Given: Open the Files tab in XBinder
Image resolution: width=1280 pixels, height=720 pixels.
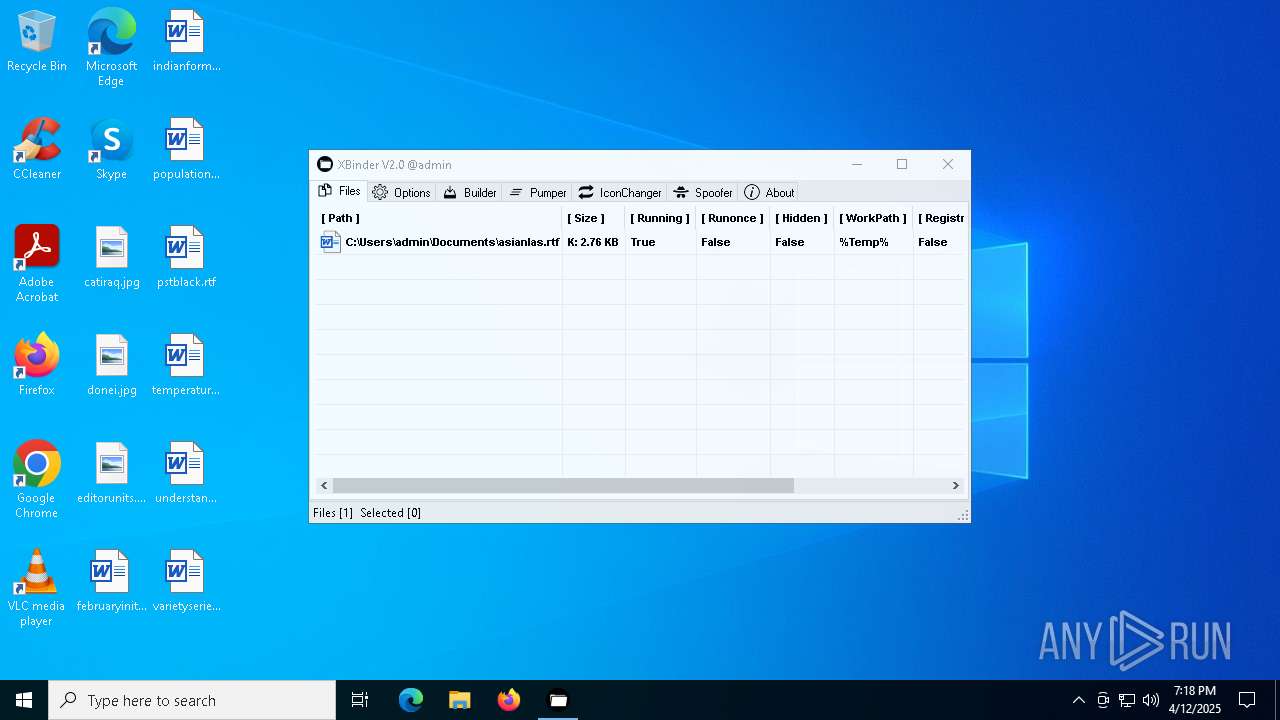Looking at the screenshot, I should coord(339,191).
